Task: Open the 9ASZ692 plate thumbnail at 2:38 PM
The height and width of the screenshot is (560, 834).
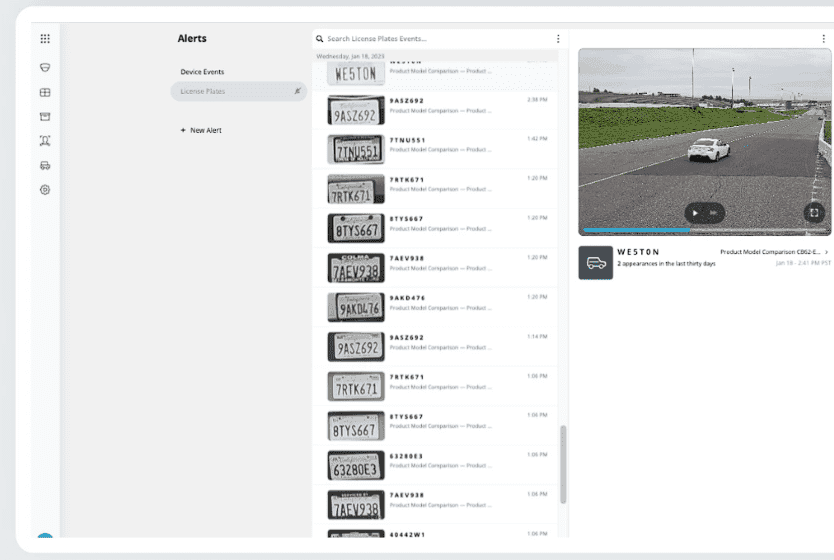Action: (356, 110)
